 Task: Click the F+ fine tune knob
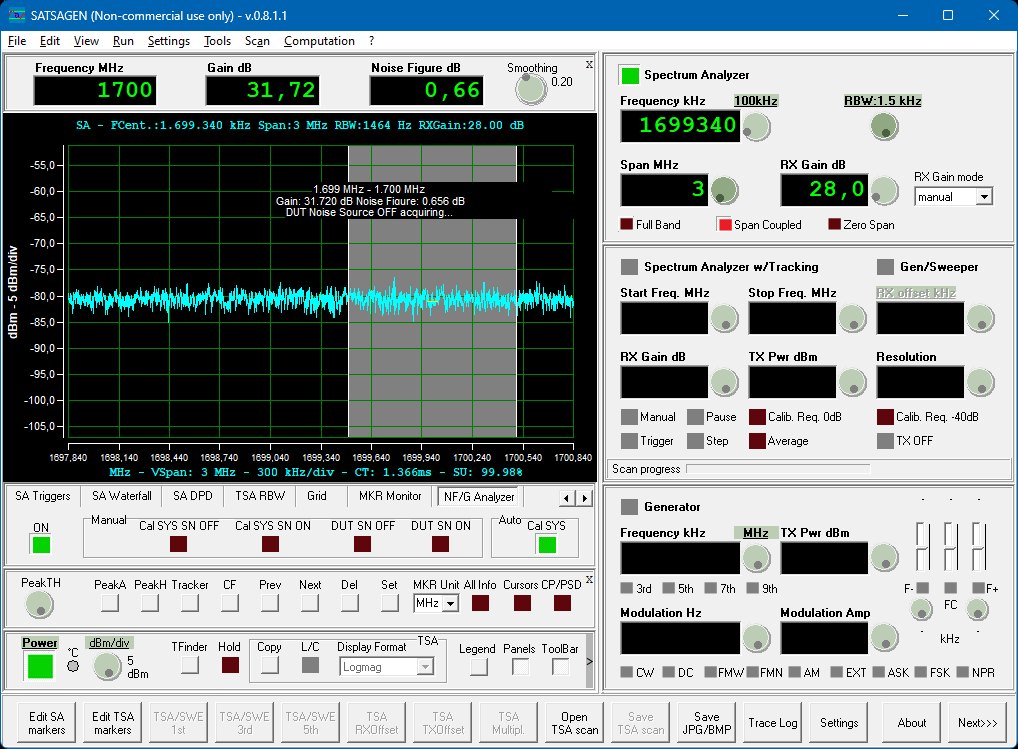point(977,609)
